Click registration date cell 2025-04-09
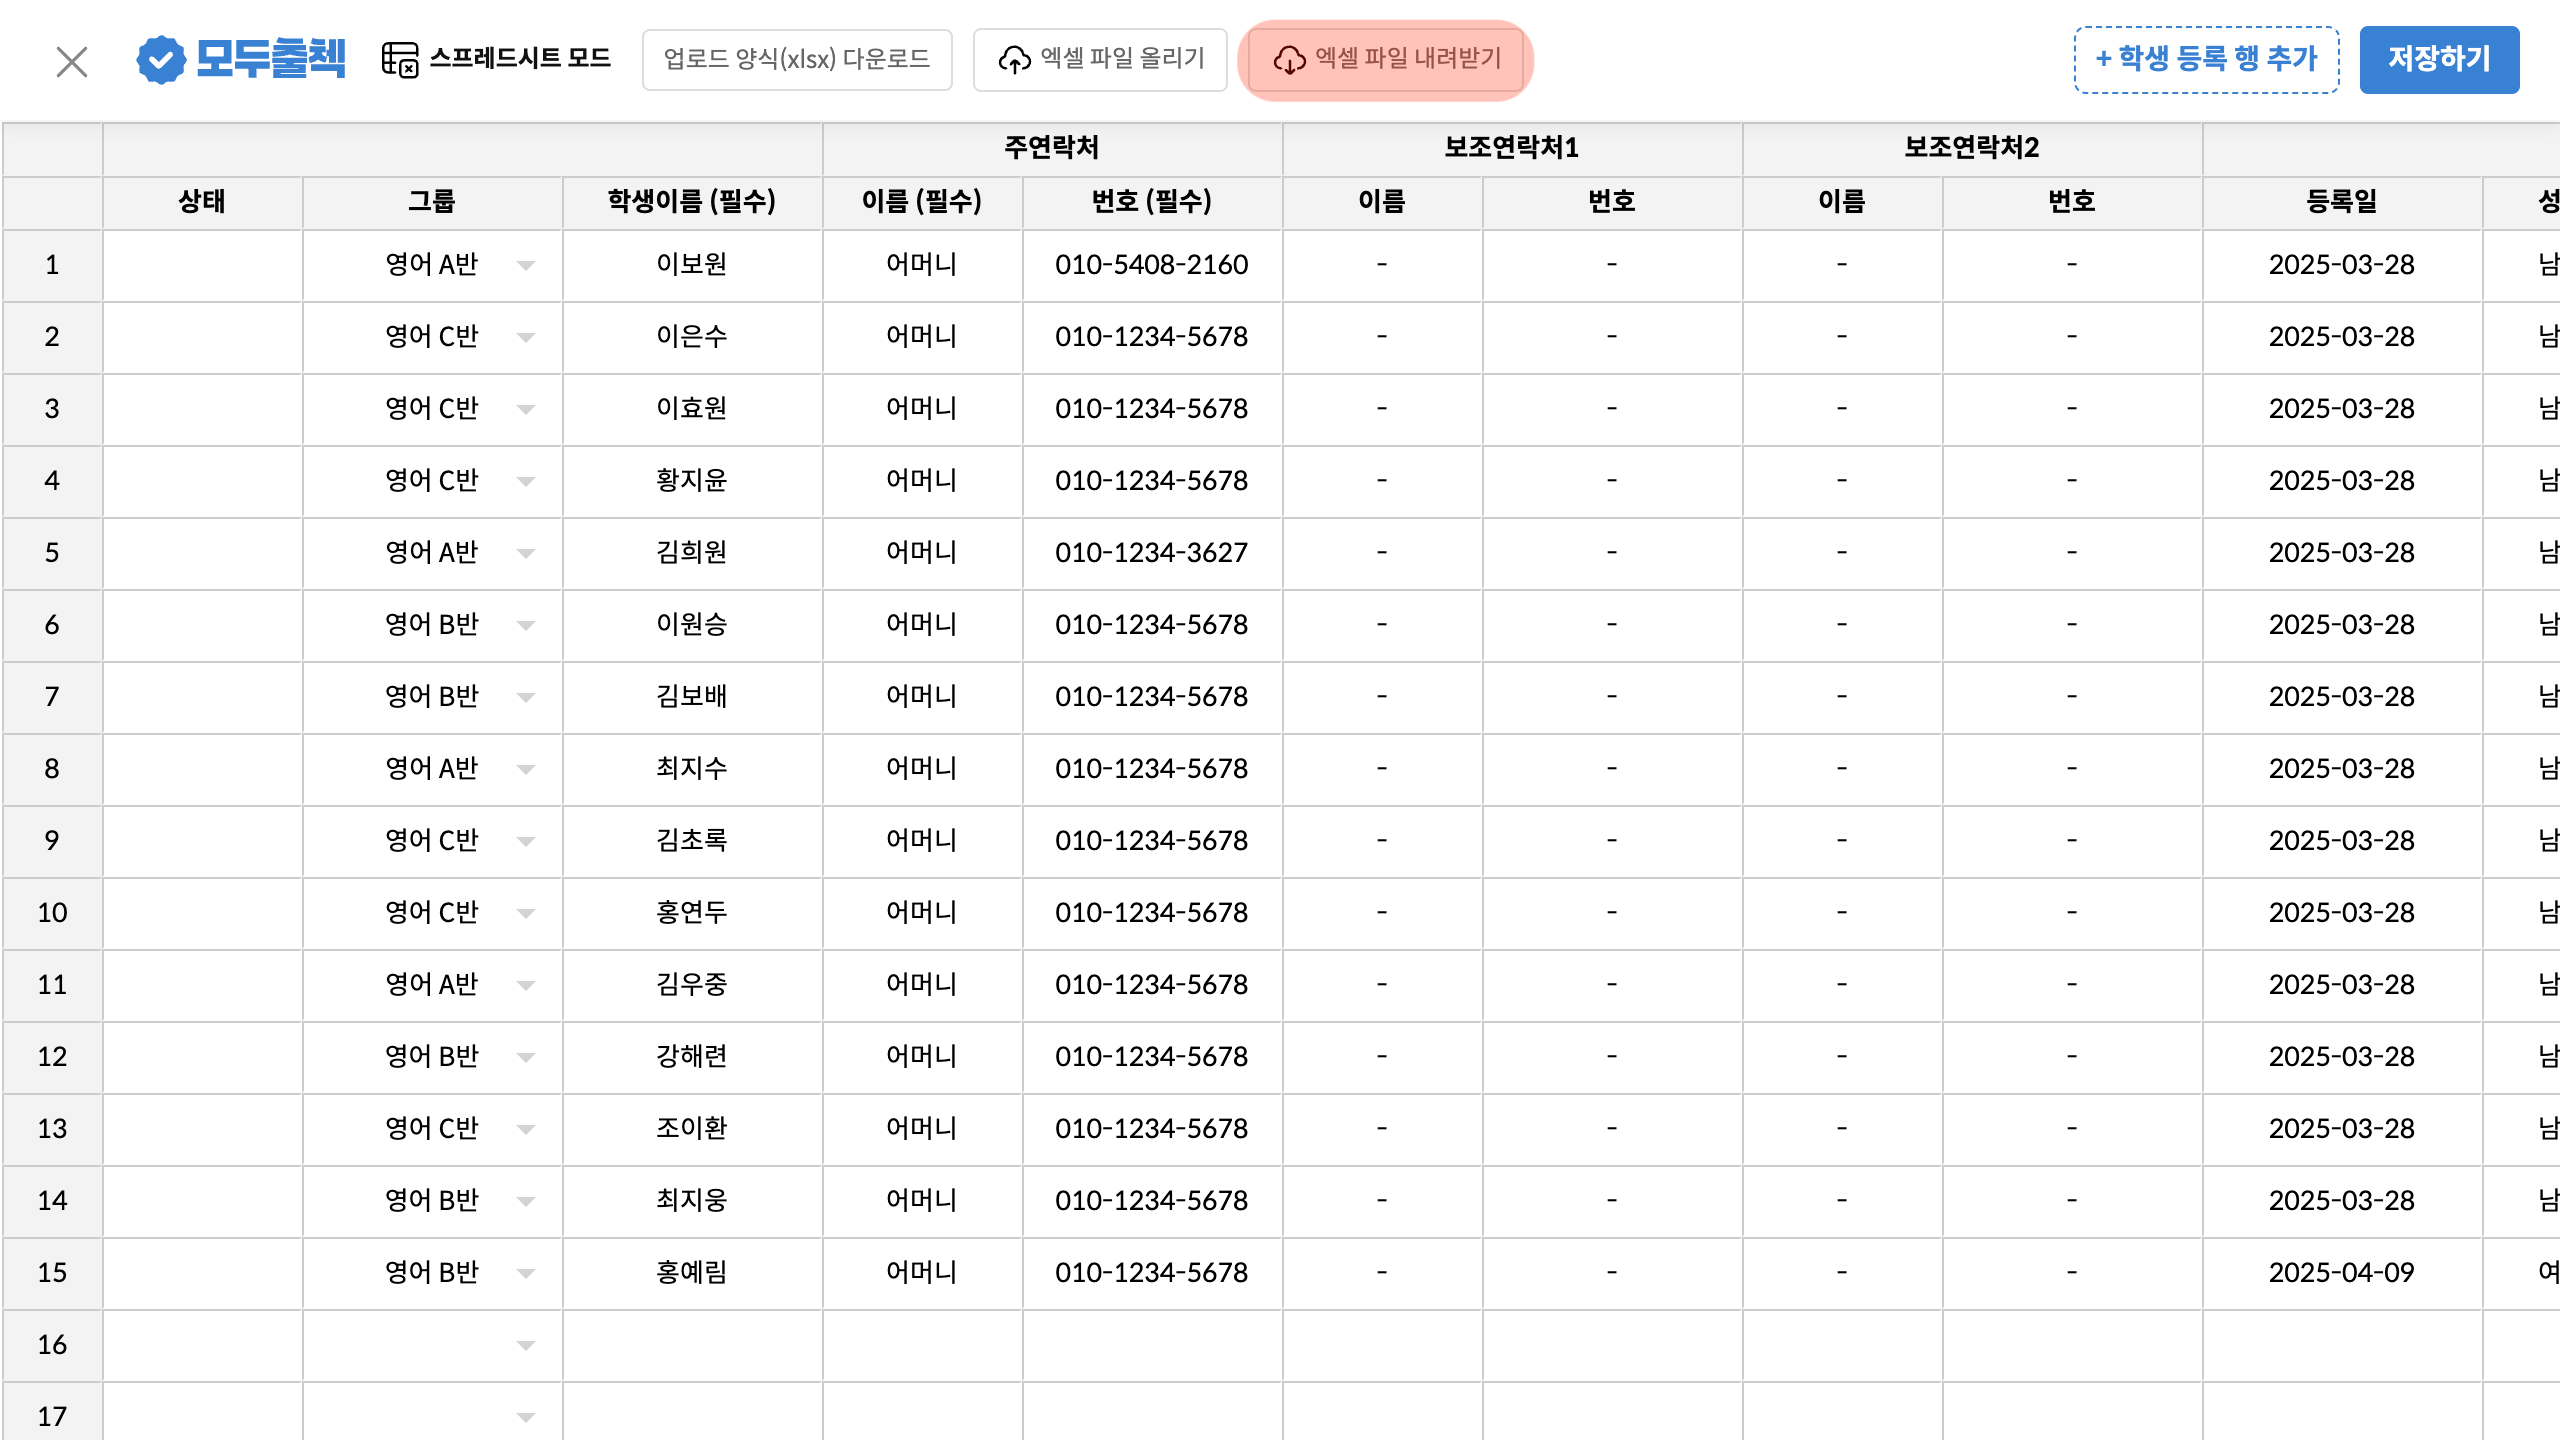This screenshot has height=1440, width=2560. click(2341, 1273)
